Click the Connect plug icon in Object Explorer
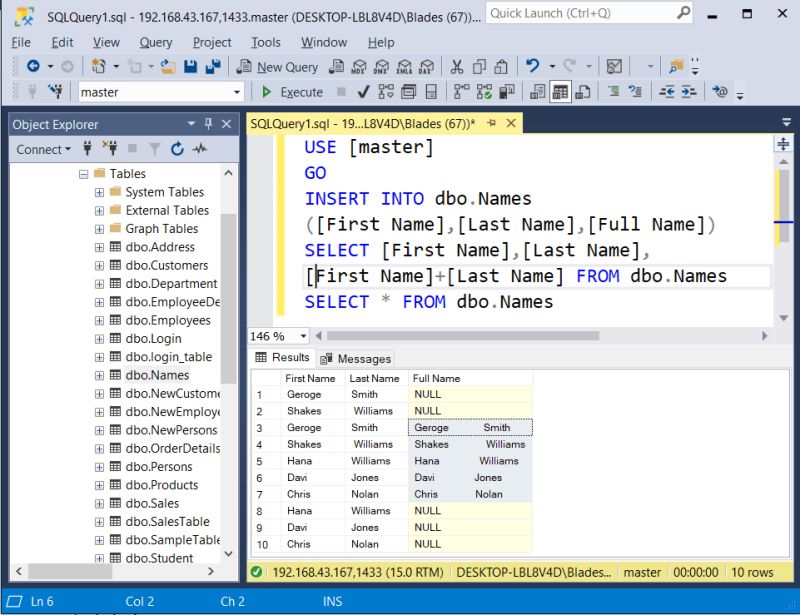The width and height of the screenshot is (800, 615). [88, 148]
